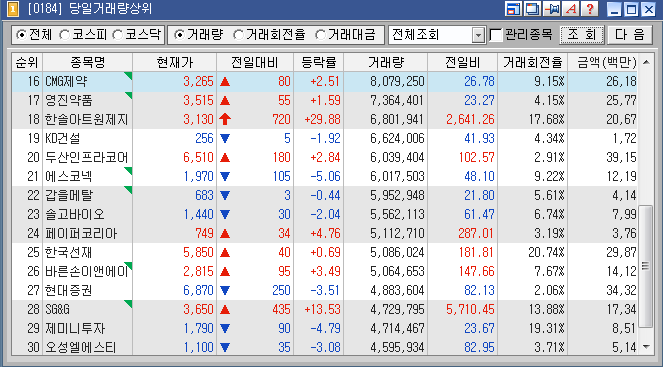Viewport: 663px width, 367px height.
Task: Click the rate cell -5.06
Action: (325, 176)
